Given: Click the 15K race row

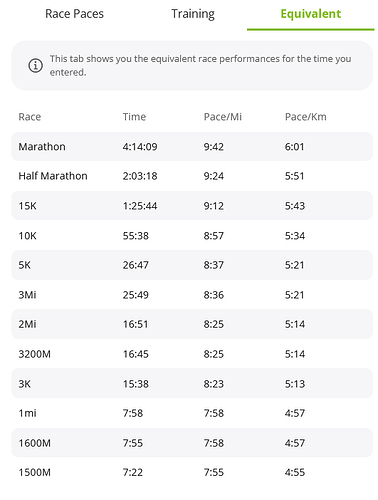Looking at the screenshot, I should point(192,206).
